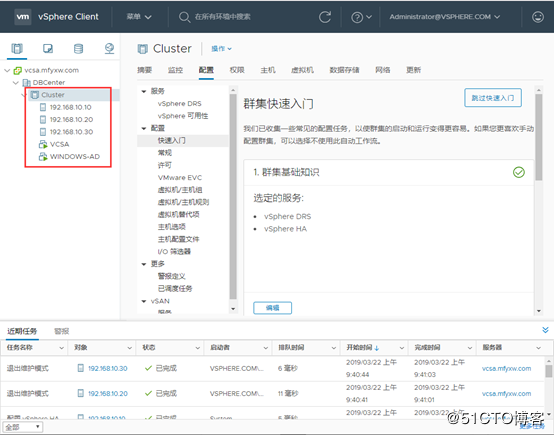Switch to the 权限 tab
This screenshot has height=435, width=554.
237,70
